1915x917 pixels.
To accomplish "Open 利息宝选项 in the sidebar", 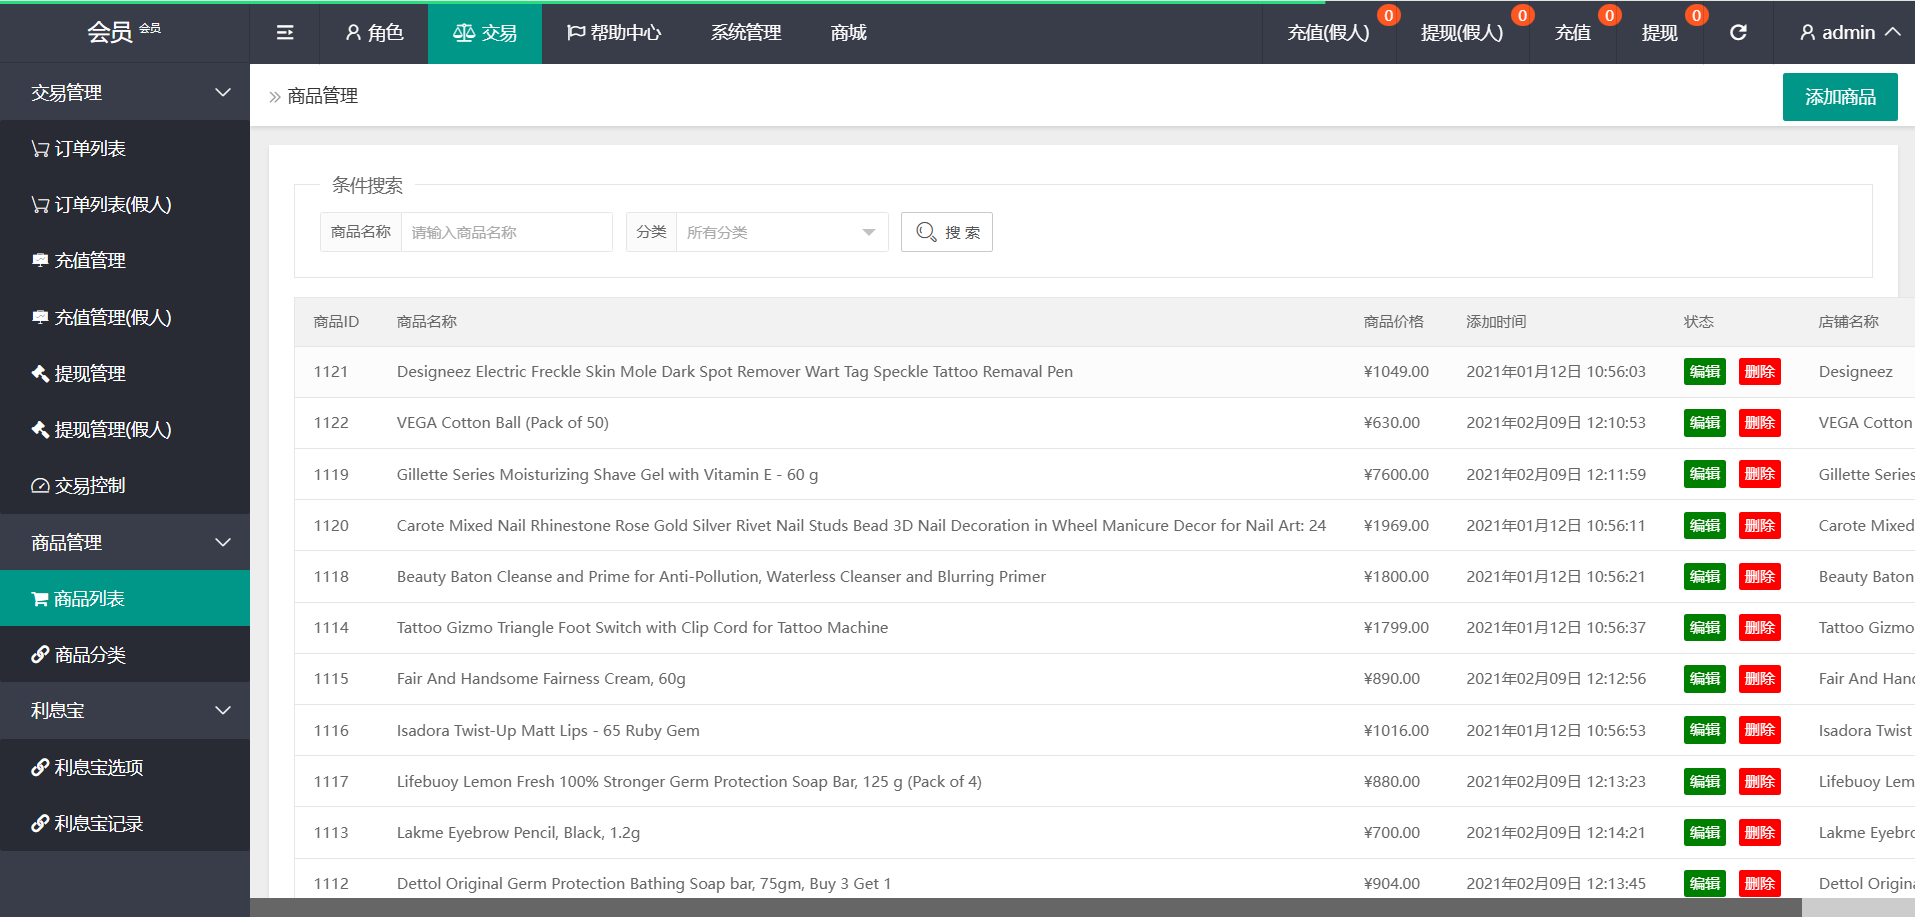I will tap(98, 767).
